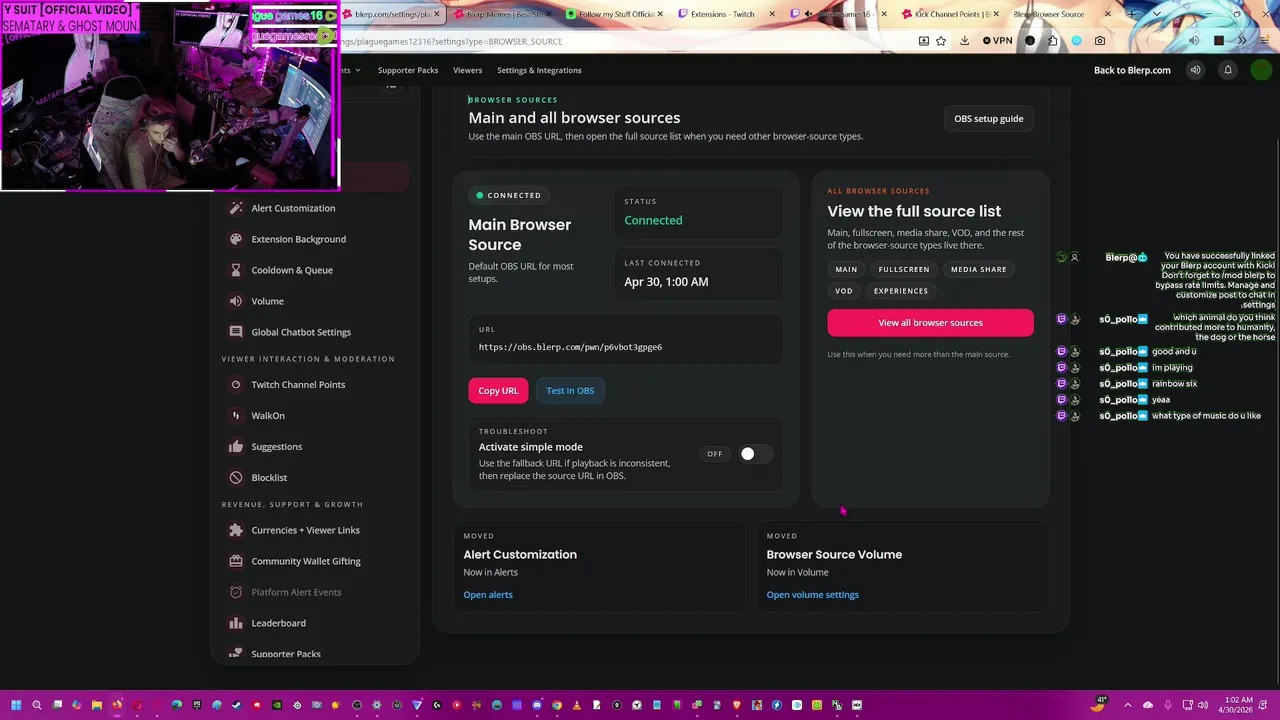Viewport: 1280px width, 720px height.
Task: Open the Cooldown & Queue hourglass icon
Action: coord(236,270)
